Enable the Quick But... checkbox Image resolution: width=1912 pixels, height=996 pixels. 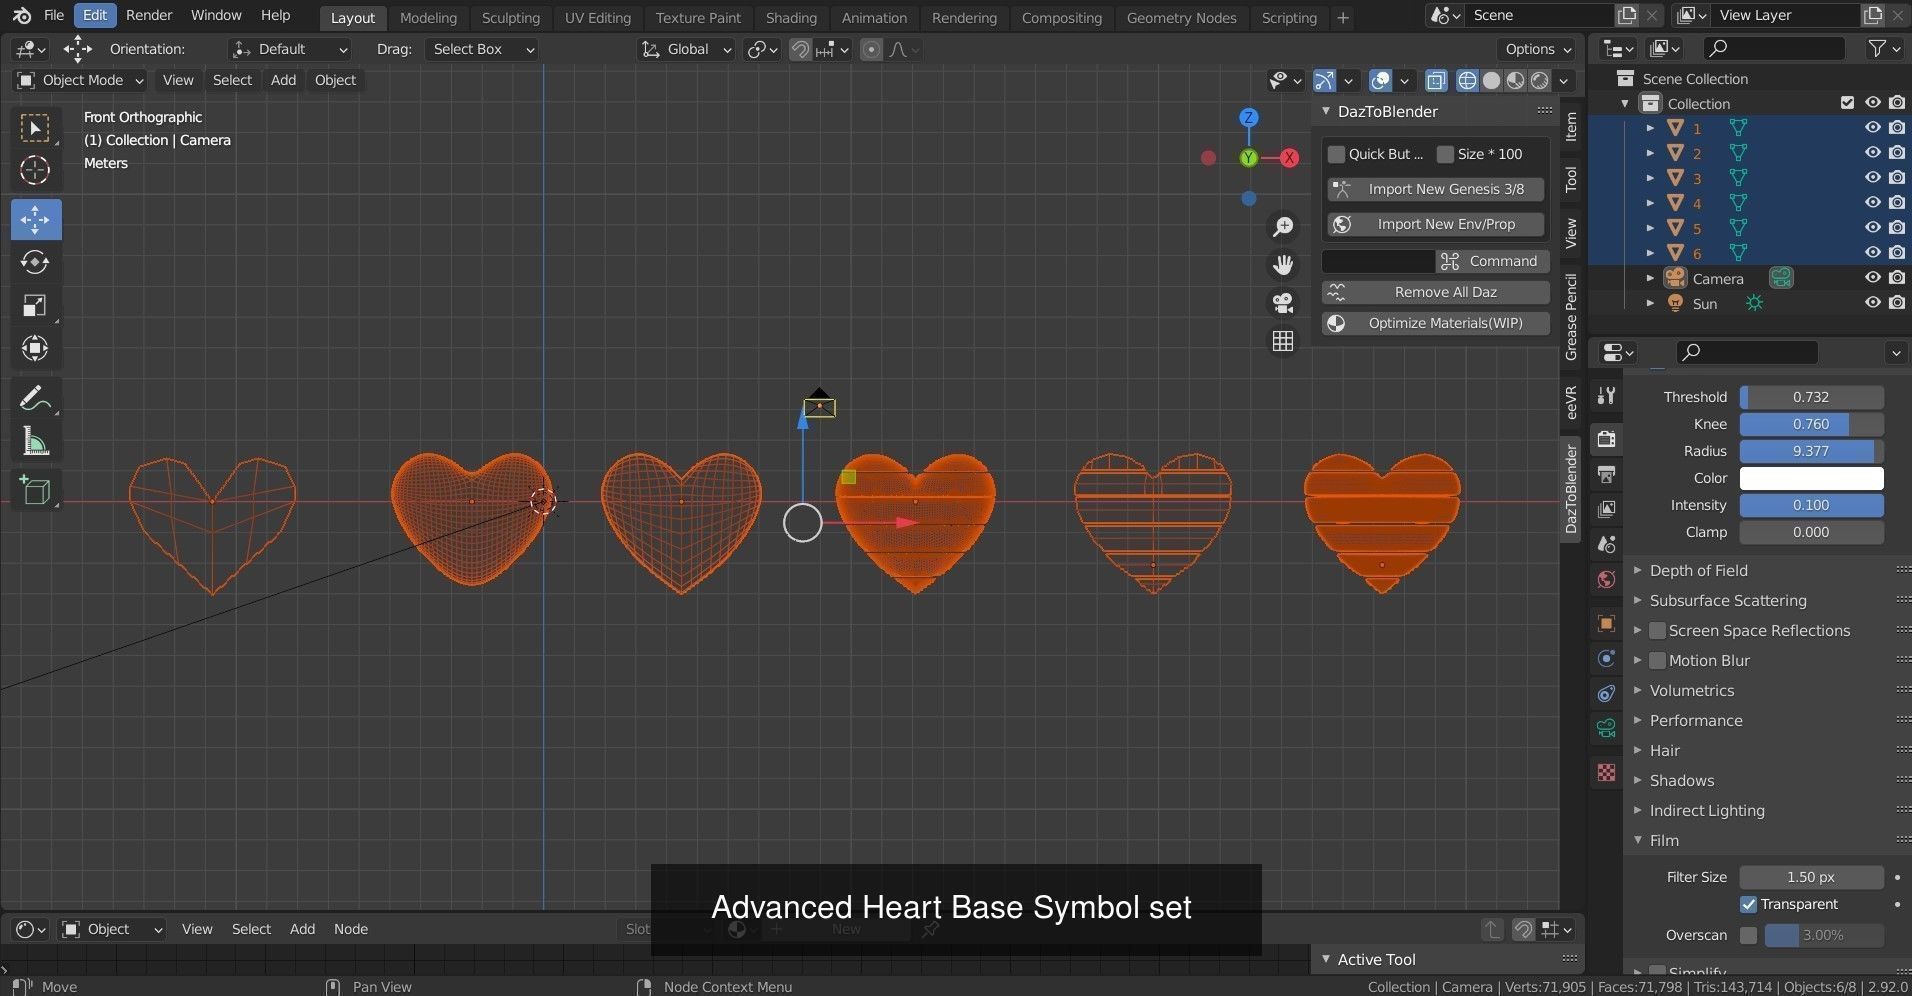(x=1336, y=154)
